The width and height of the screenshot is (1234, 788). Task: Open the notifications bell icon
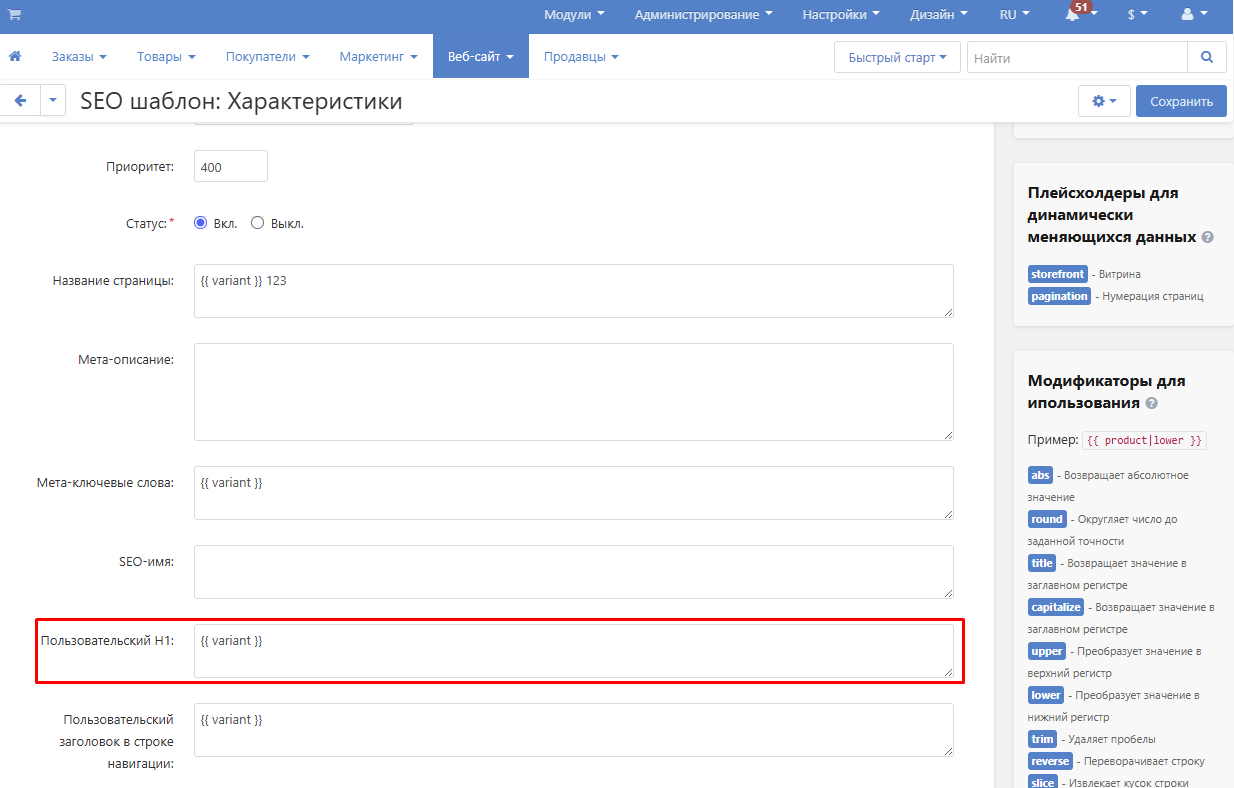1072,15
